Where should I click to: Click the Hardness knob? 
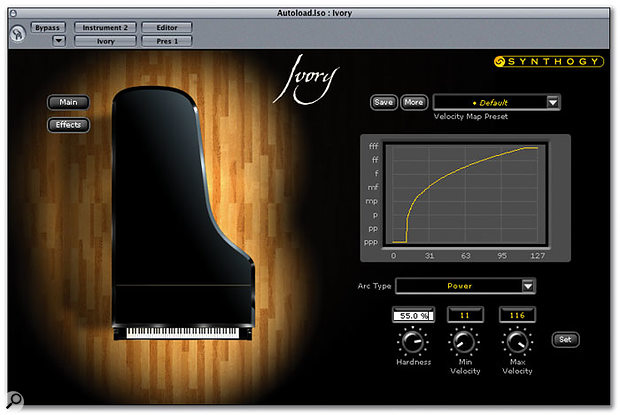(413, 342)
